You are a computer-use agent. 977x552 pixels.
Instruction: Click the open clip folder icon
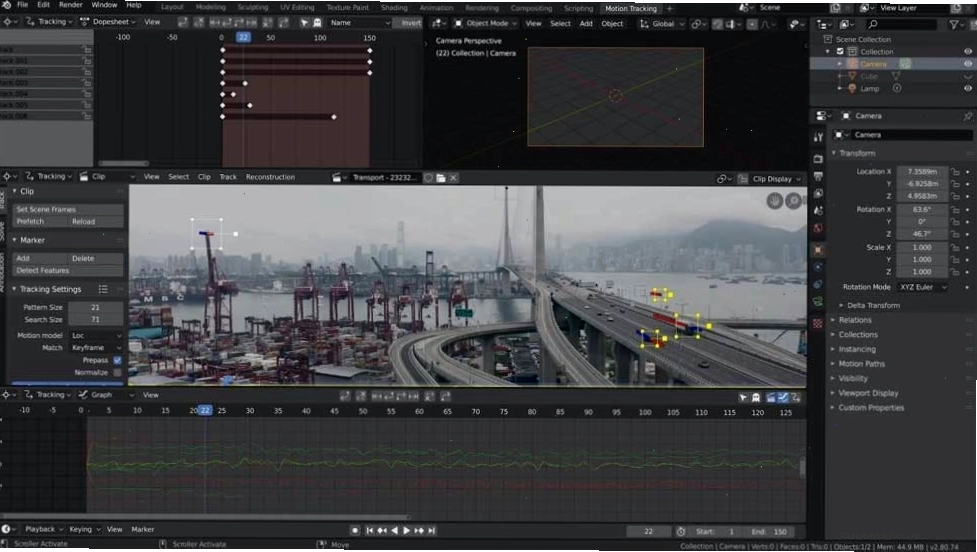coord(441,178)
